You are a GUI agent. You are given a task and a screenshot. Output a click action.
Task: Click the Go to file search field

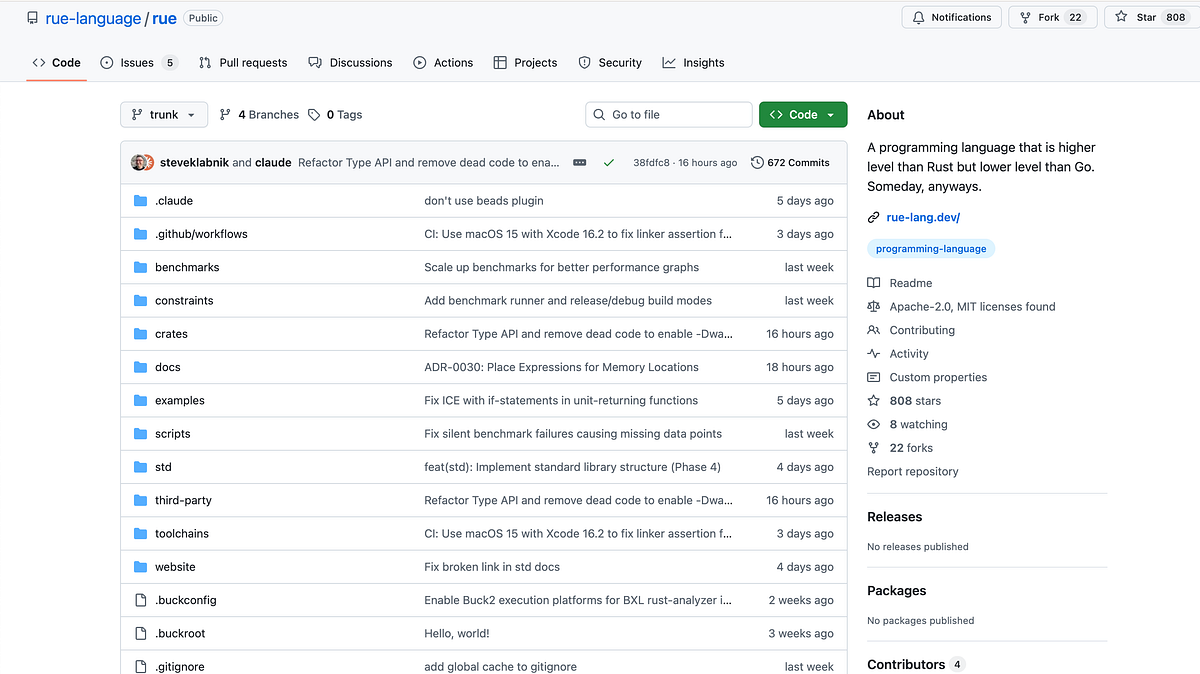click(x=669, y=115)
